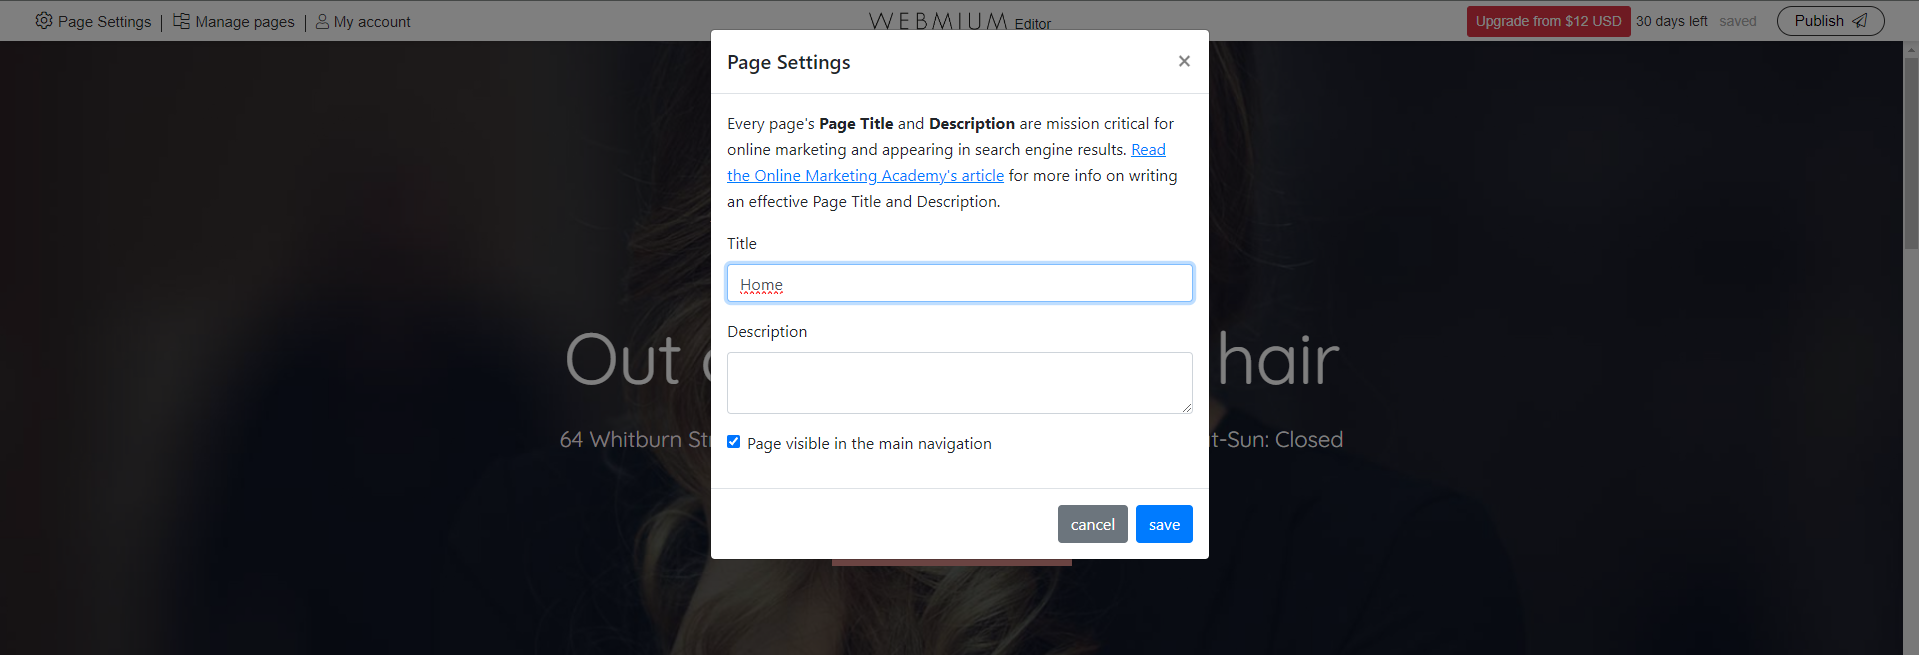Click the Description box resize handle
Viewport: 1919px width, 655px height.
click(x=1187, y=408)
